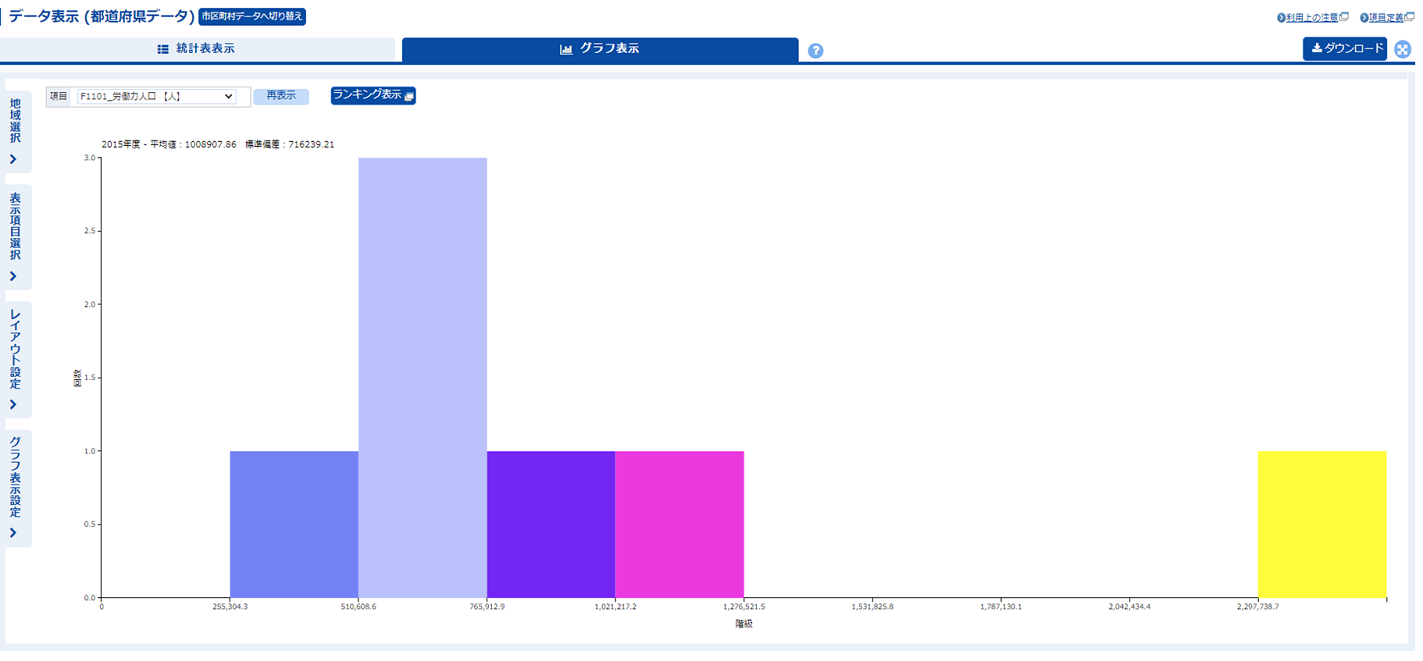Click the ダウンロード button

coord(1345,49)
